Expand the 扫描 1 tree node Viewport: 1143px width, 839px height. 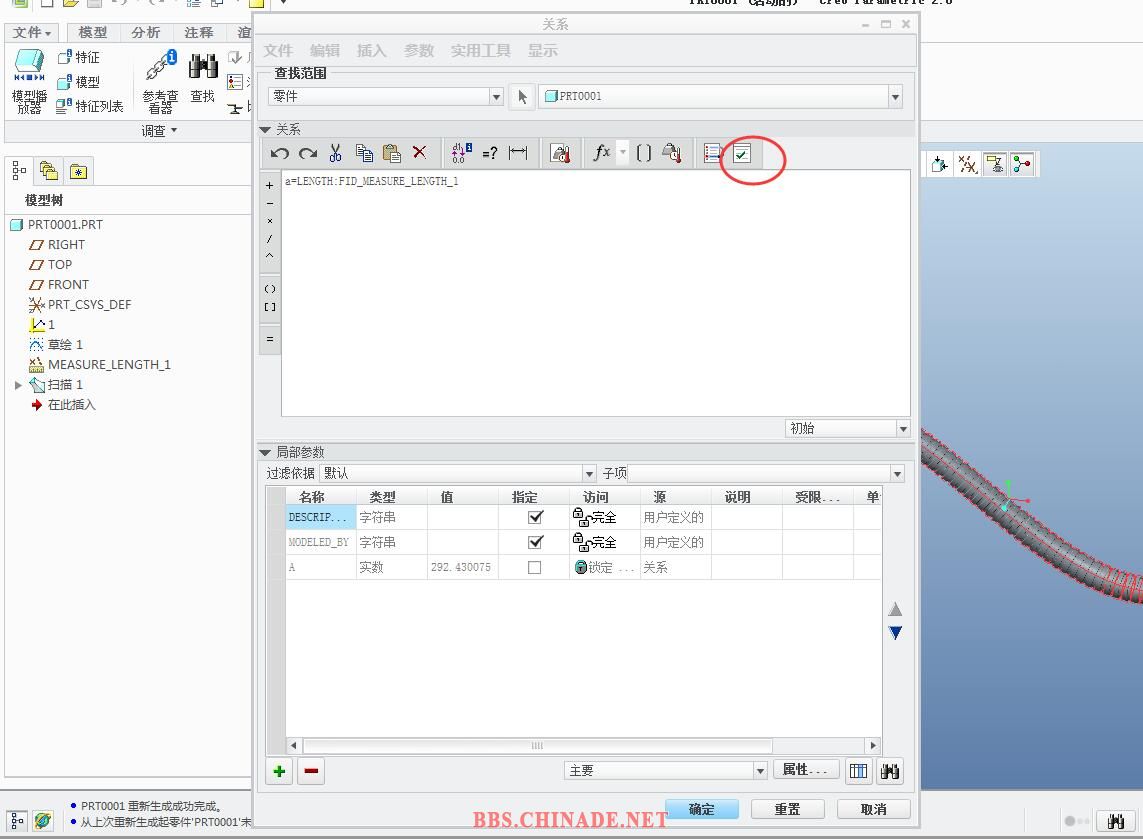click(x=18, y=385)
